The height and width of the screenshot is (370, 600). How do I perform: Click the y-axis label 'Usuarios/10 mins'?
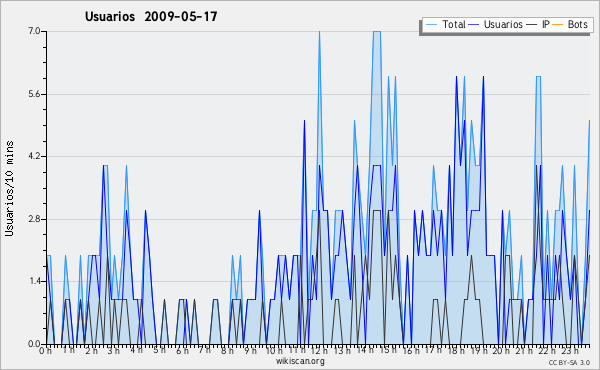(9, 189)
